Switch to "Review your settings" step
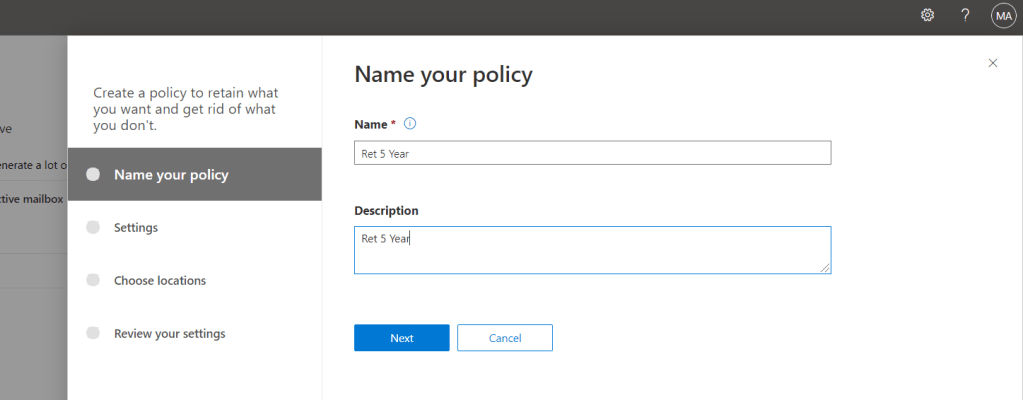Screen dimensions: 1023x400 click(x=169, y=334)
